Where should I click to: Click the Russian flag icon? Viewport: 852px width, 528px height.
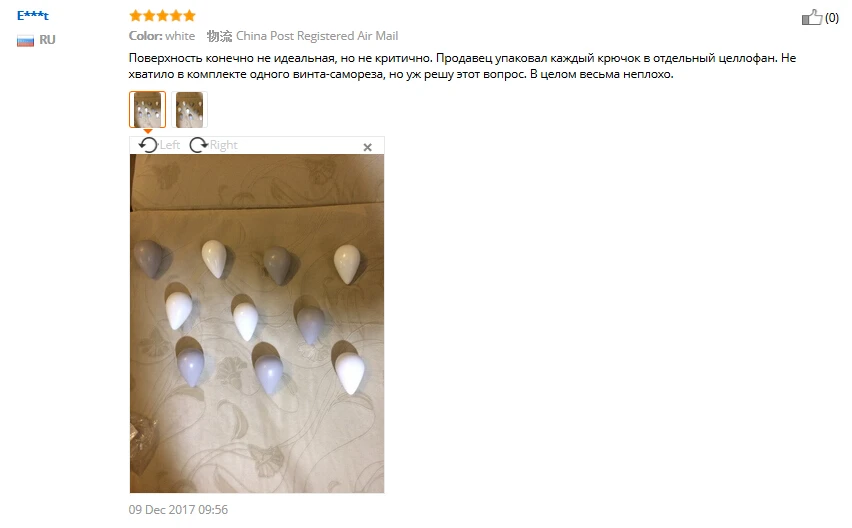click(25, 40)
